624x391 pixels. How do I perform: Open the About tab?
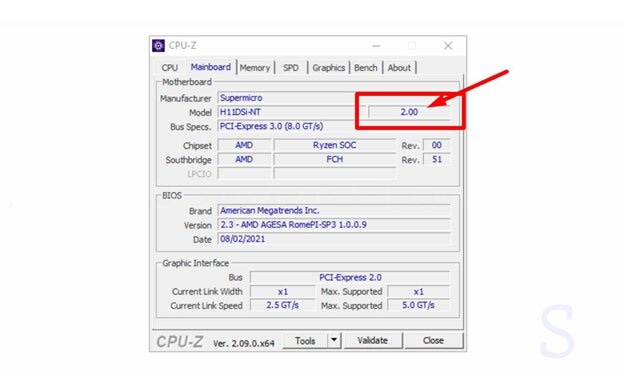tap(399, 68)
